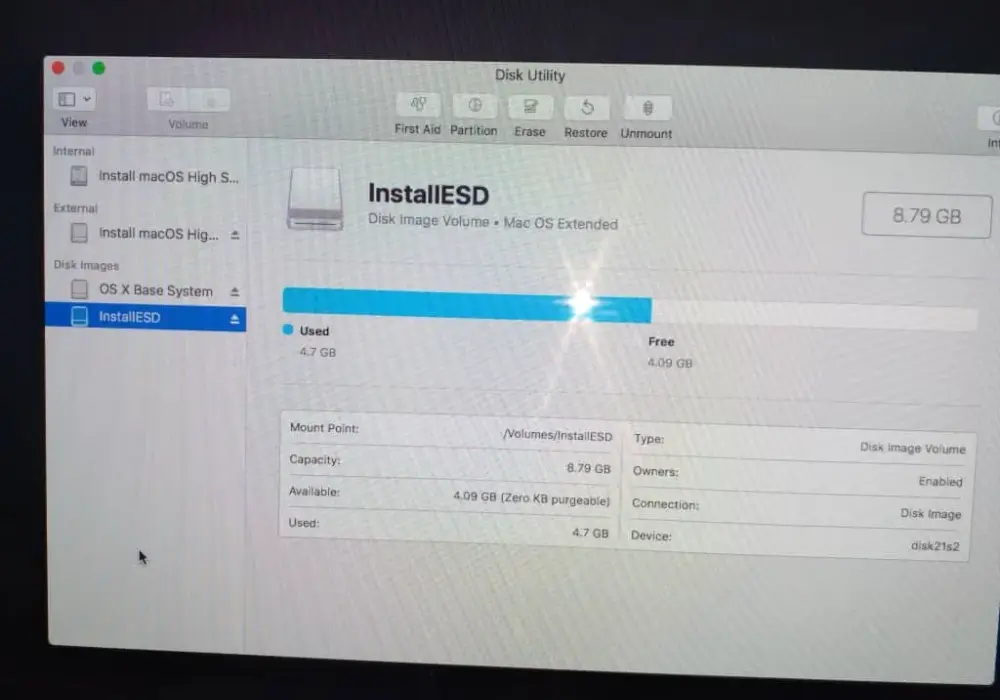Click the Internal sidebar section header
The height and width of the screenshot is (700, 1000).
(x=73, y=151)
